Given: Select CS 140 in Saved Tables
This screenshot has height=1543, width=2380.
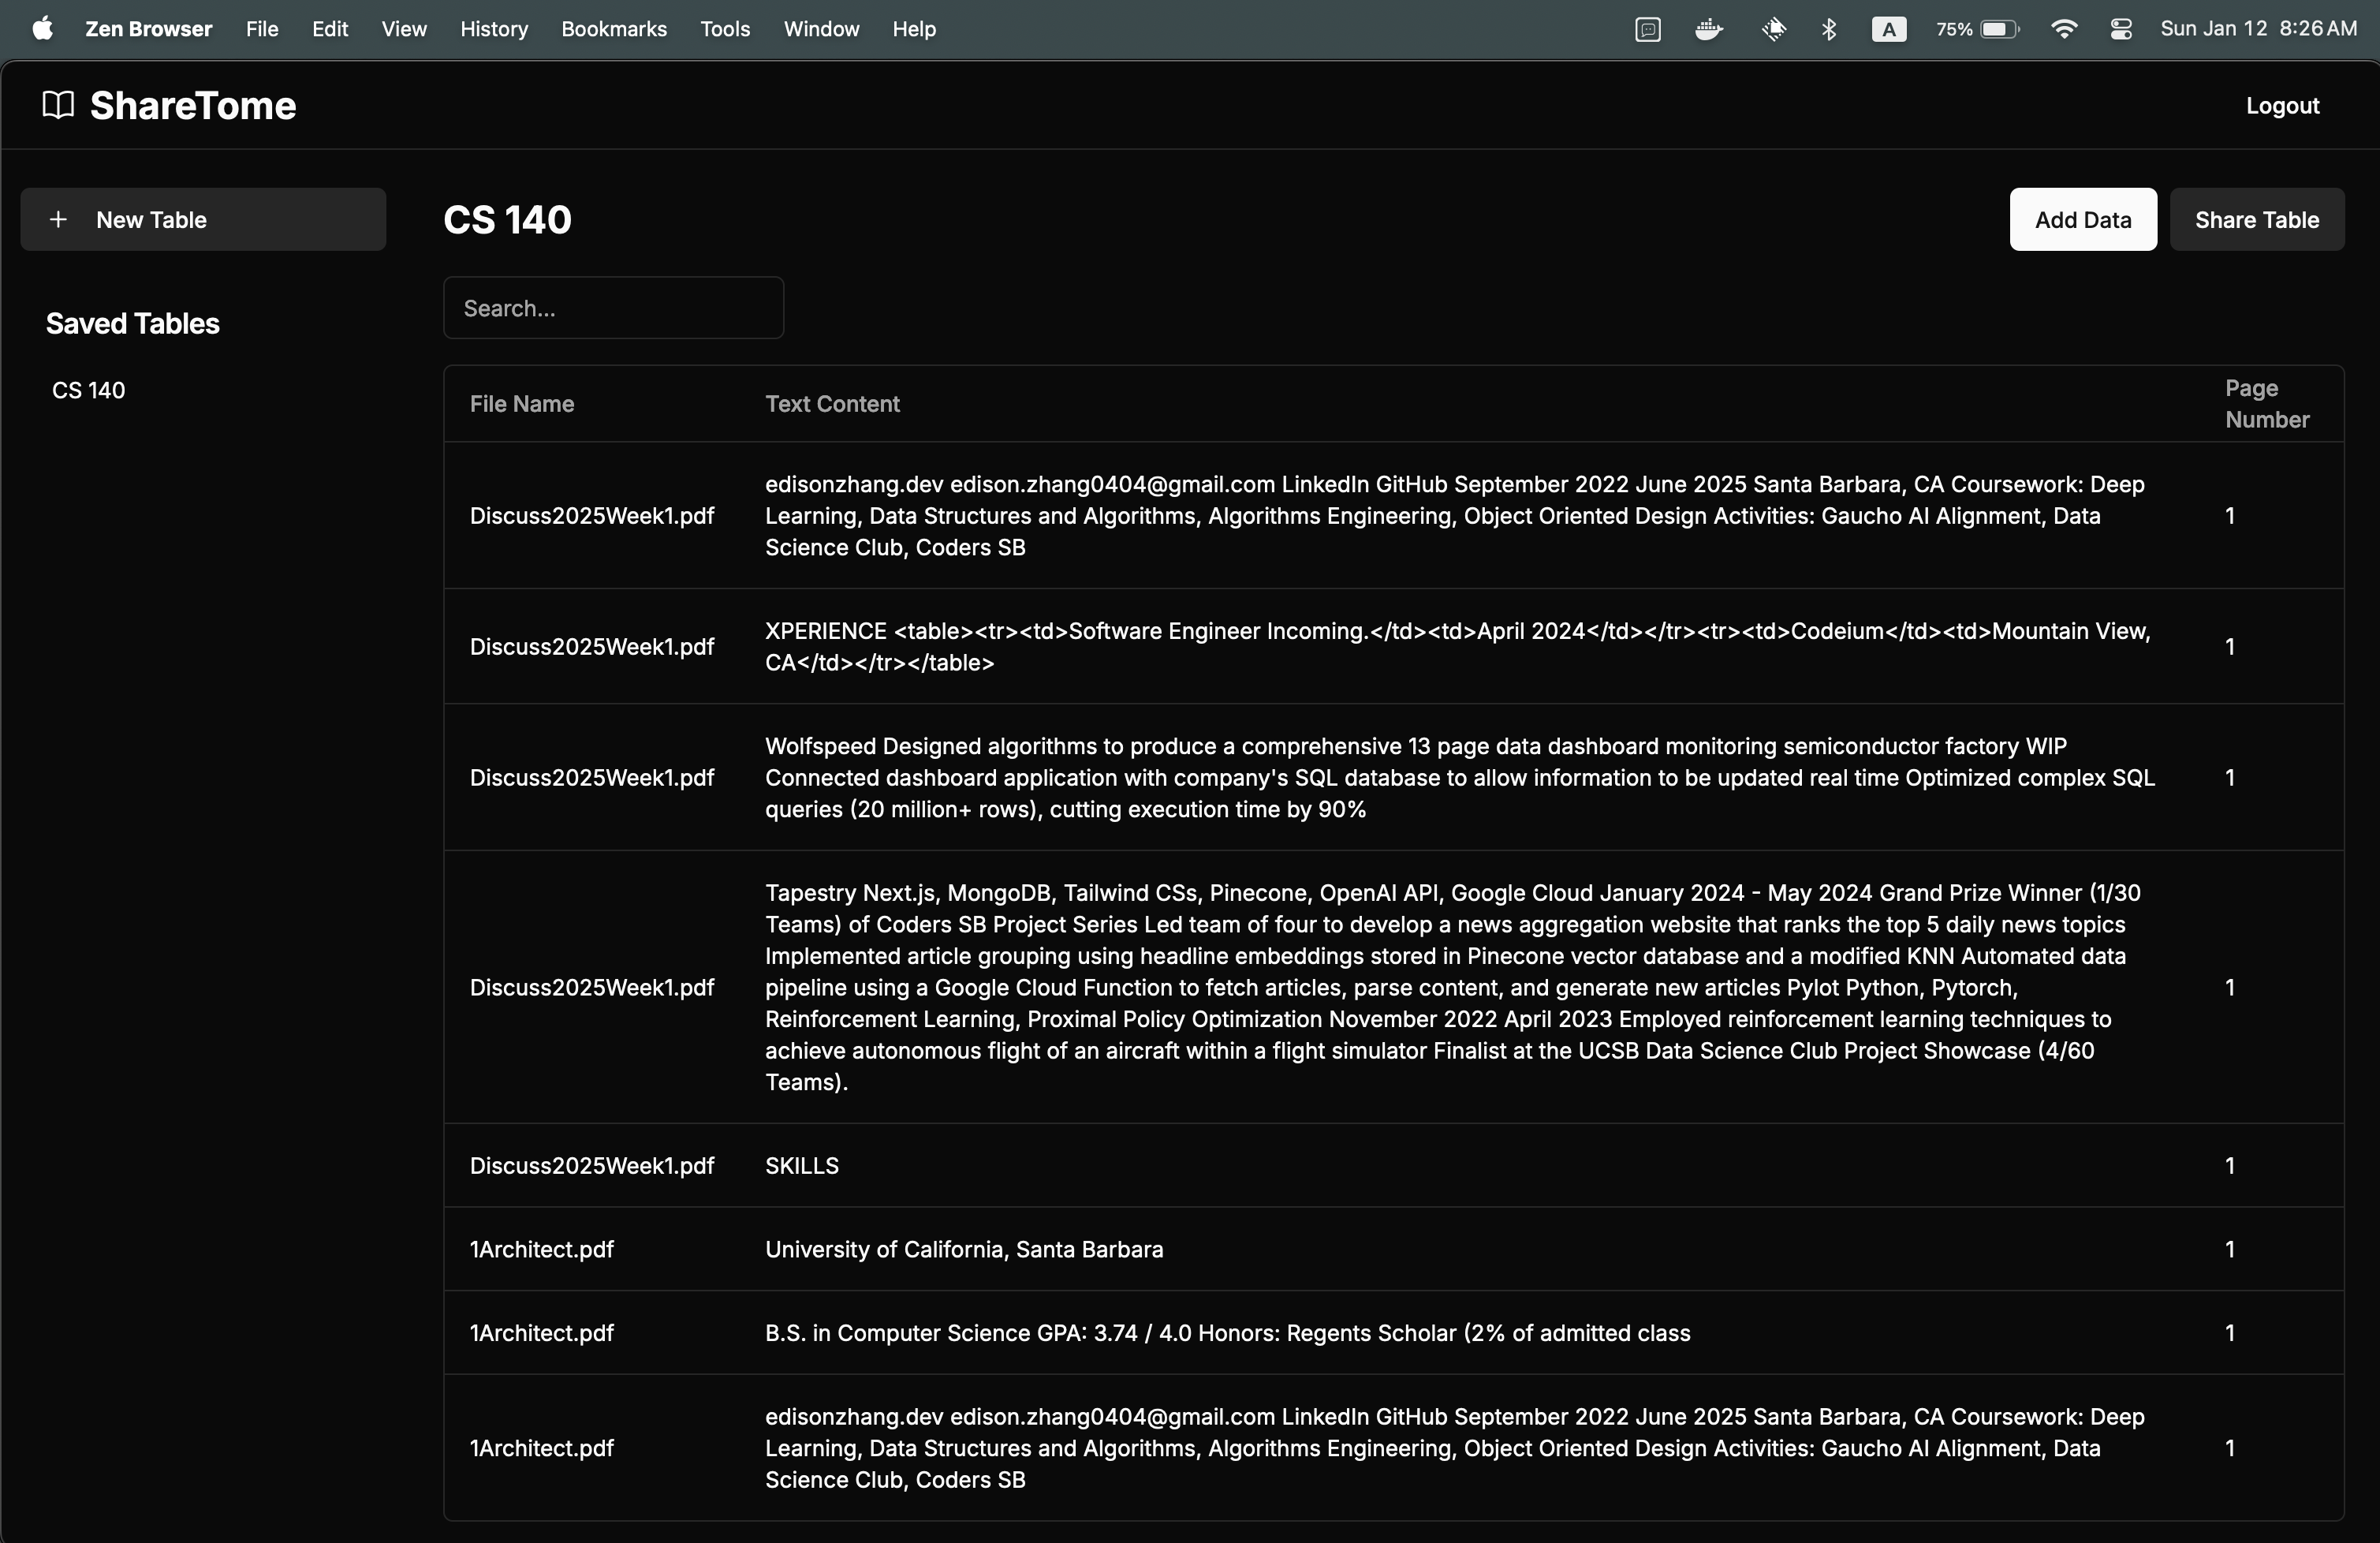Looking at the screenshot, I should point(89,390).
